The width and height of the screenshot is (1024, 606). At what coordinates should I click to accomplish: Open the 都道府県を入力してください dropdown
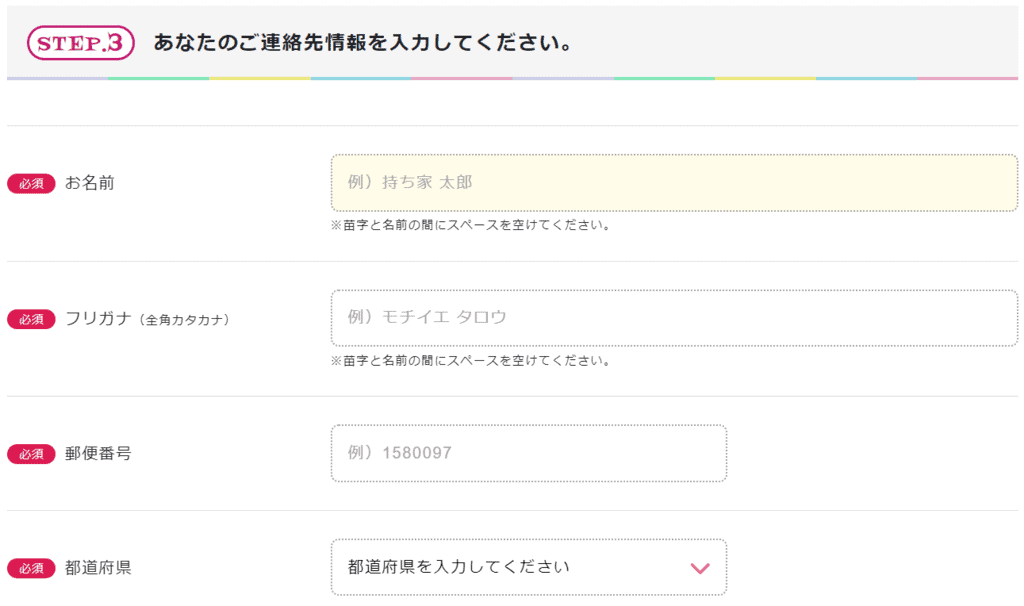pyautogui.click(x=528, y=567)
